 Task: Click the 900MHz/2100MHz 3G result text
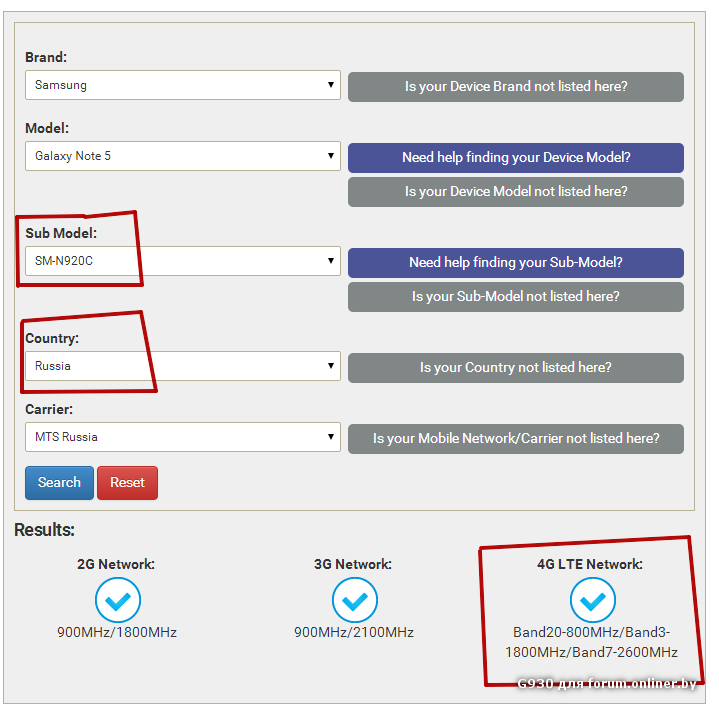click(354, 632)
